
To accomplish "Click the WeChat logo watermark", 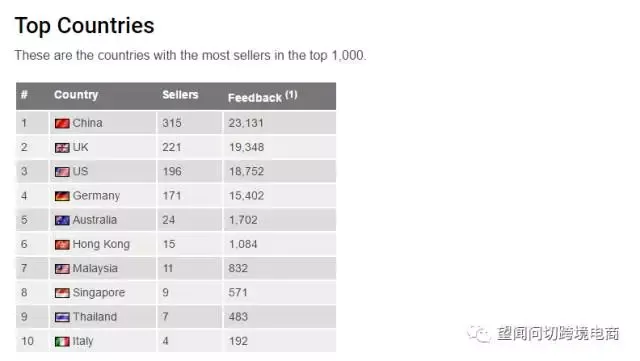I will pos(479,334).
